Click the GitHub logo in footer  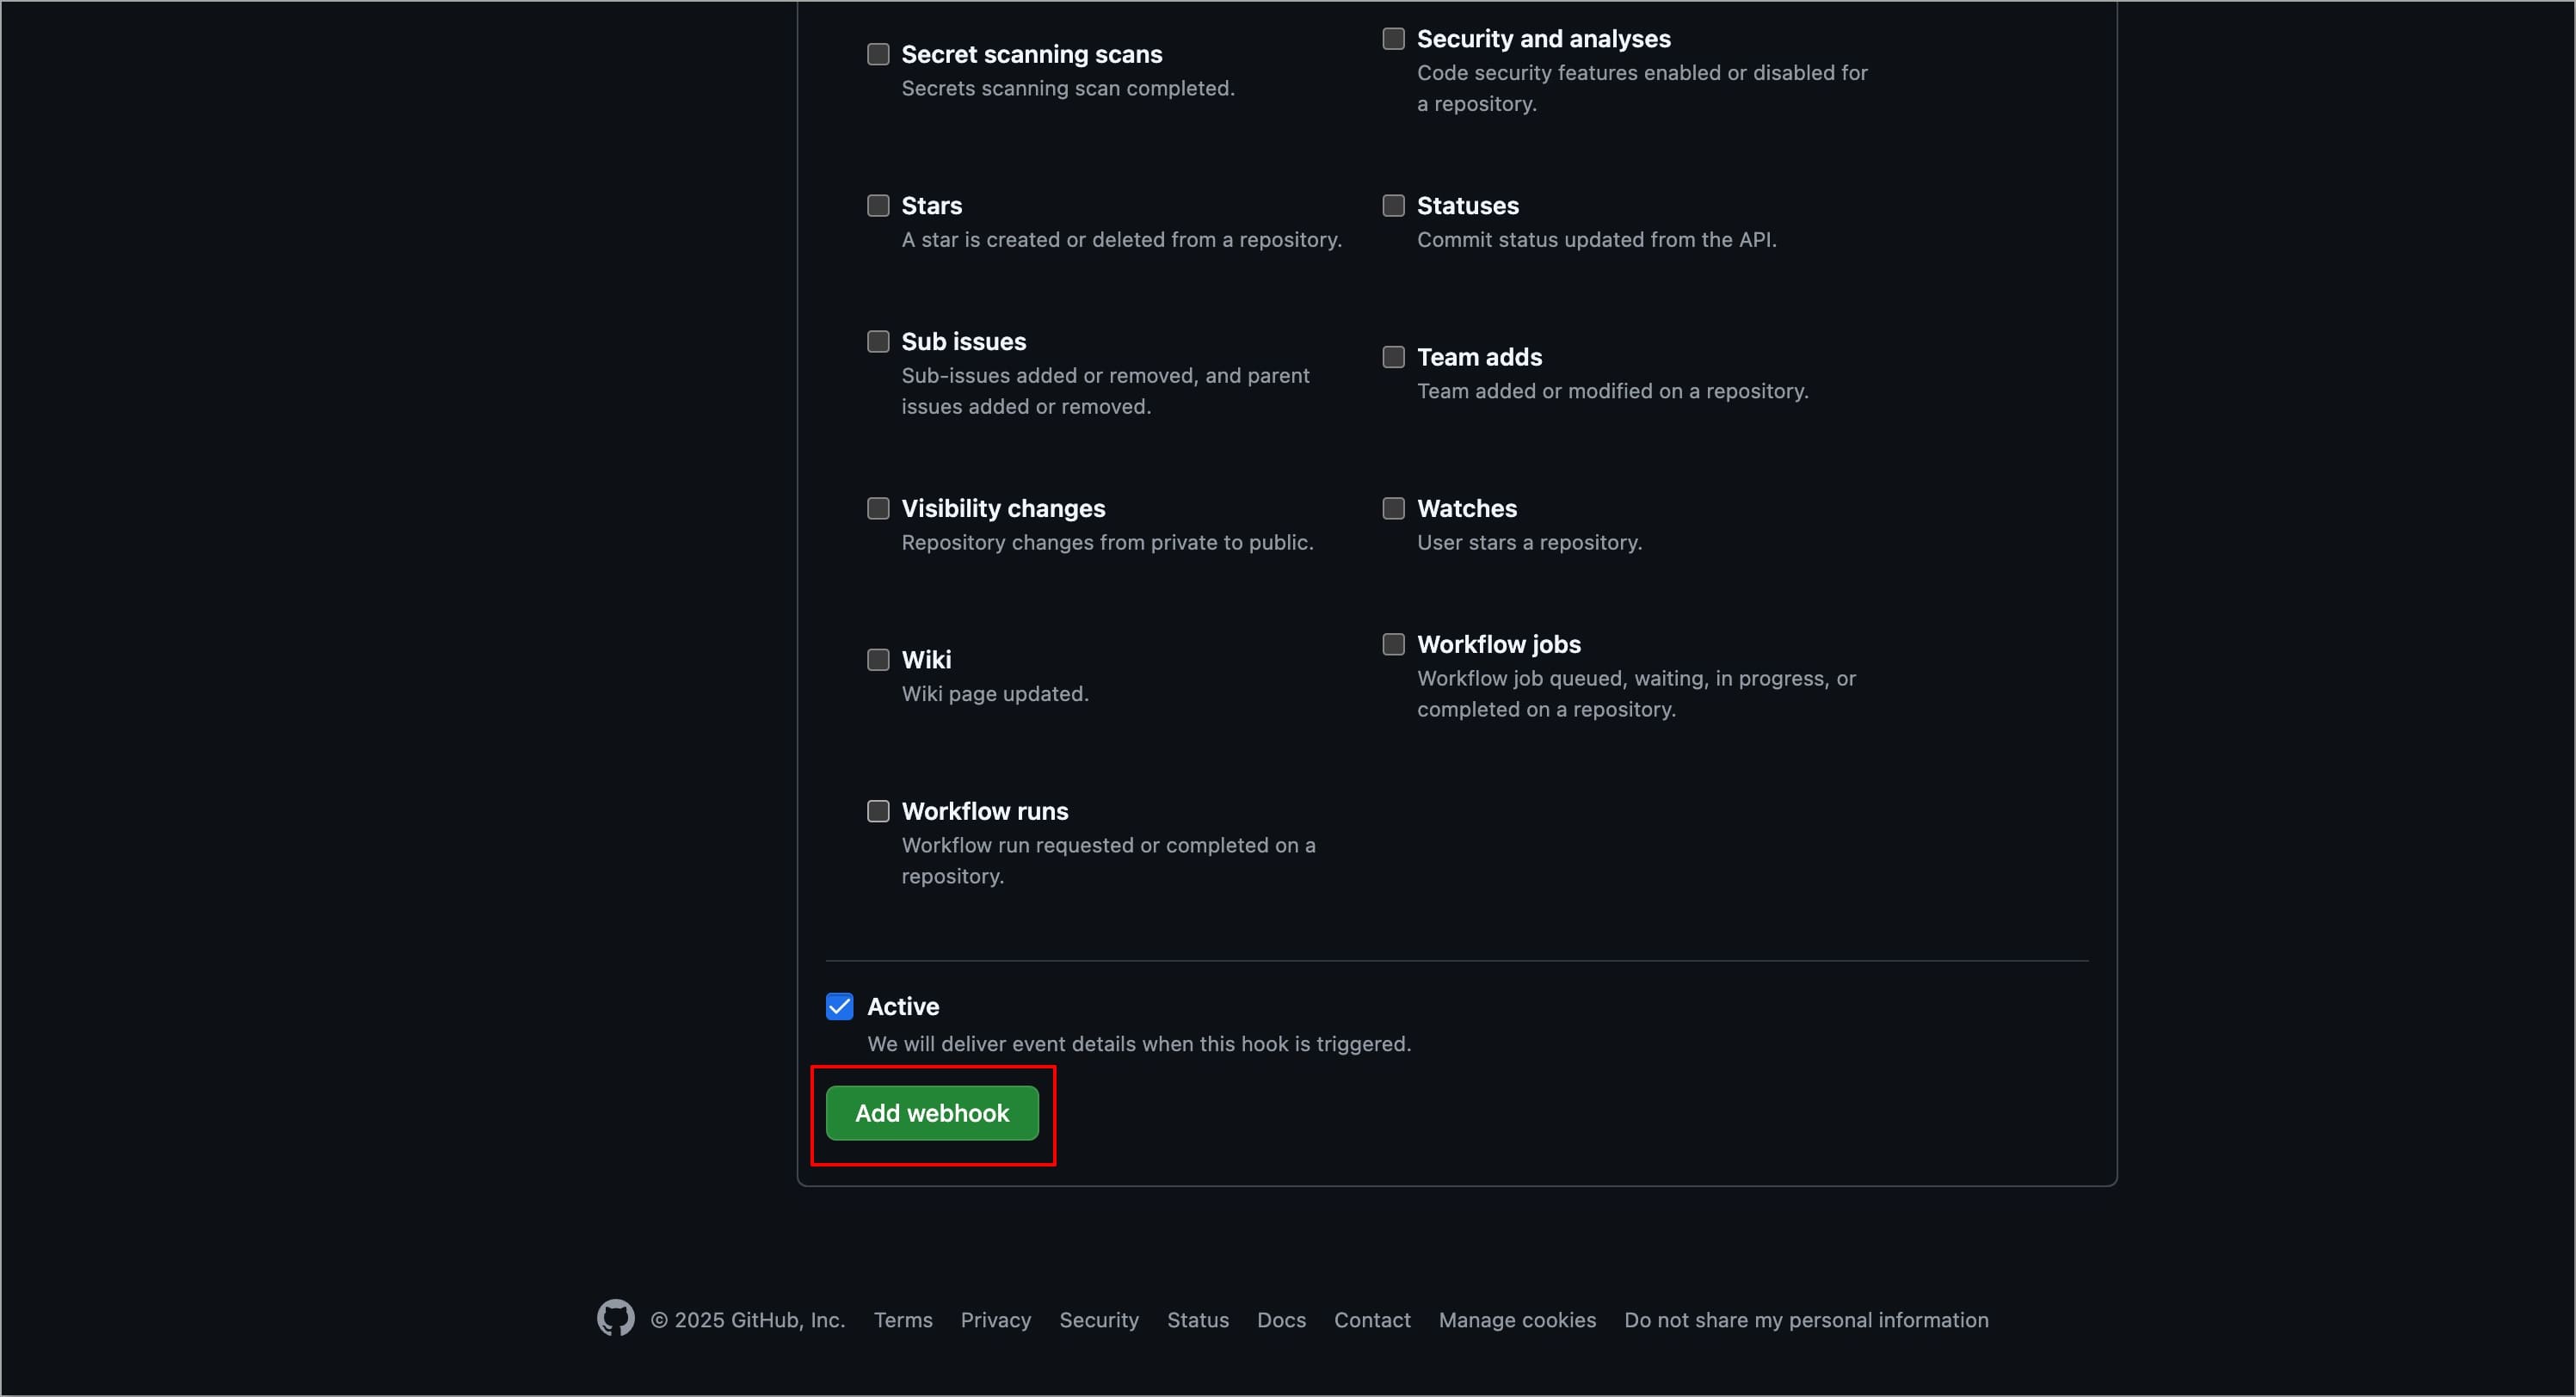[615, 1318]
